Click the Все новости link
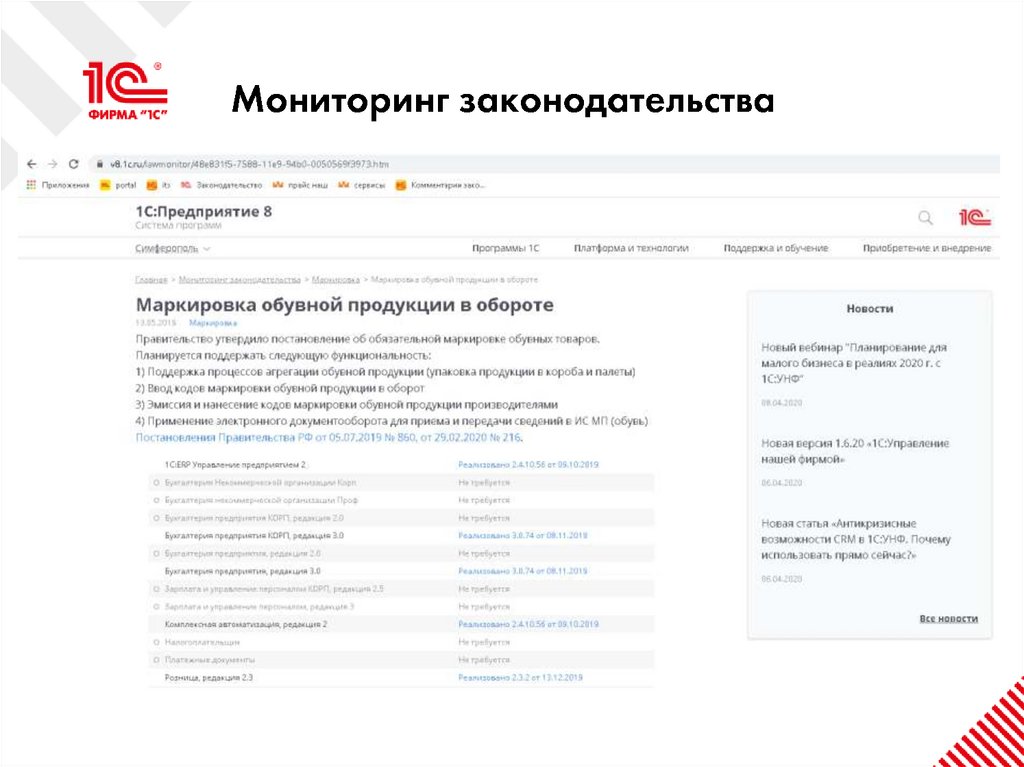Screen dimensions: 1024x767 pyautogui.click(x=948, y=618)
